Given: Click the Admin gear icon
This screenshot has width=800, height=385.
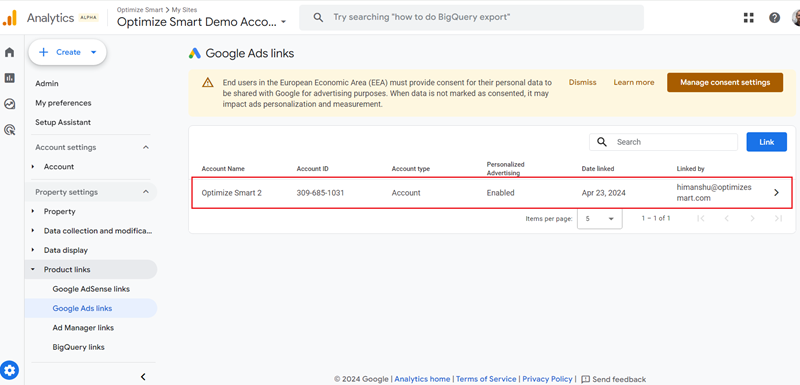Looking at the screenshot, I should point(10,370).
